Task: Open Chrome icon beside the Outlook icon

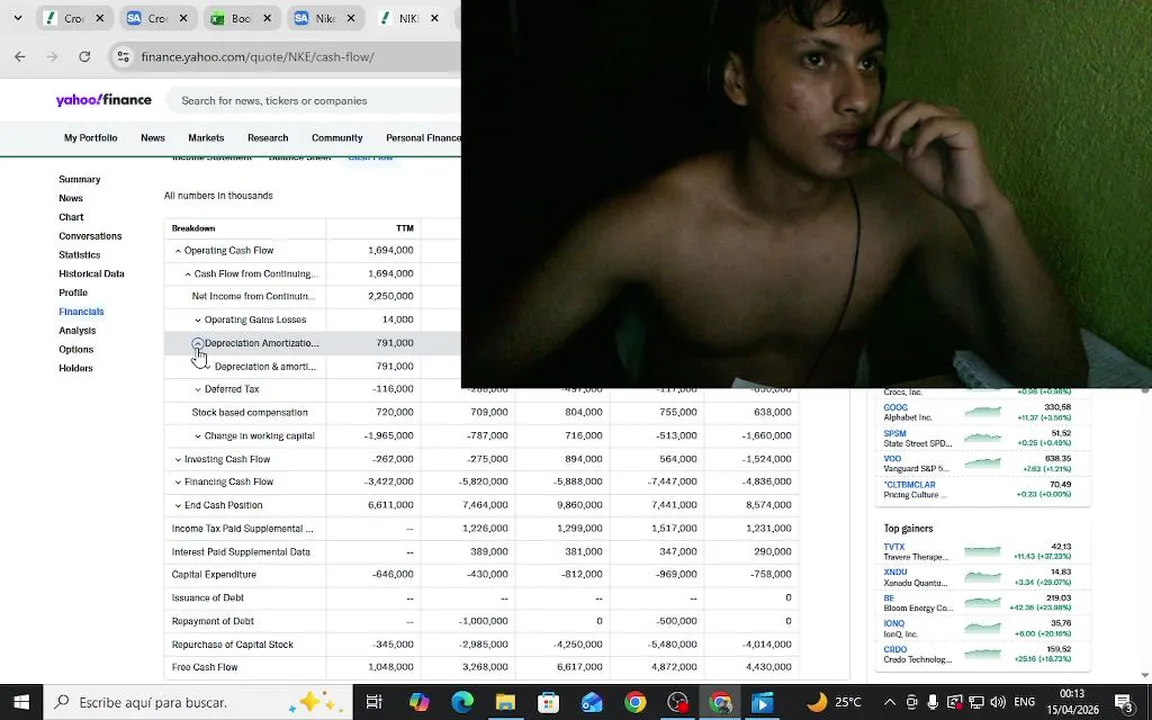Action: (635, 702)
